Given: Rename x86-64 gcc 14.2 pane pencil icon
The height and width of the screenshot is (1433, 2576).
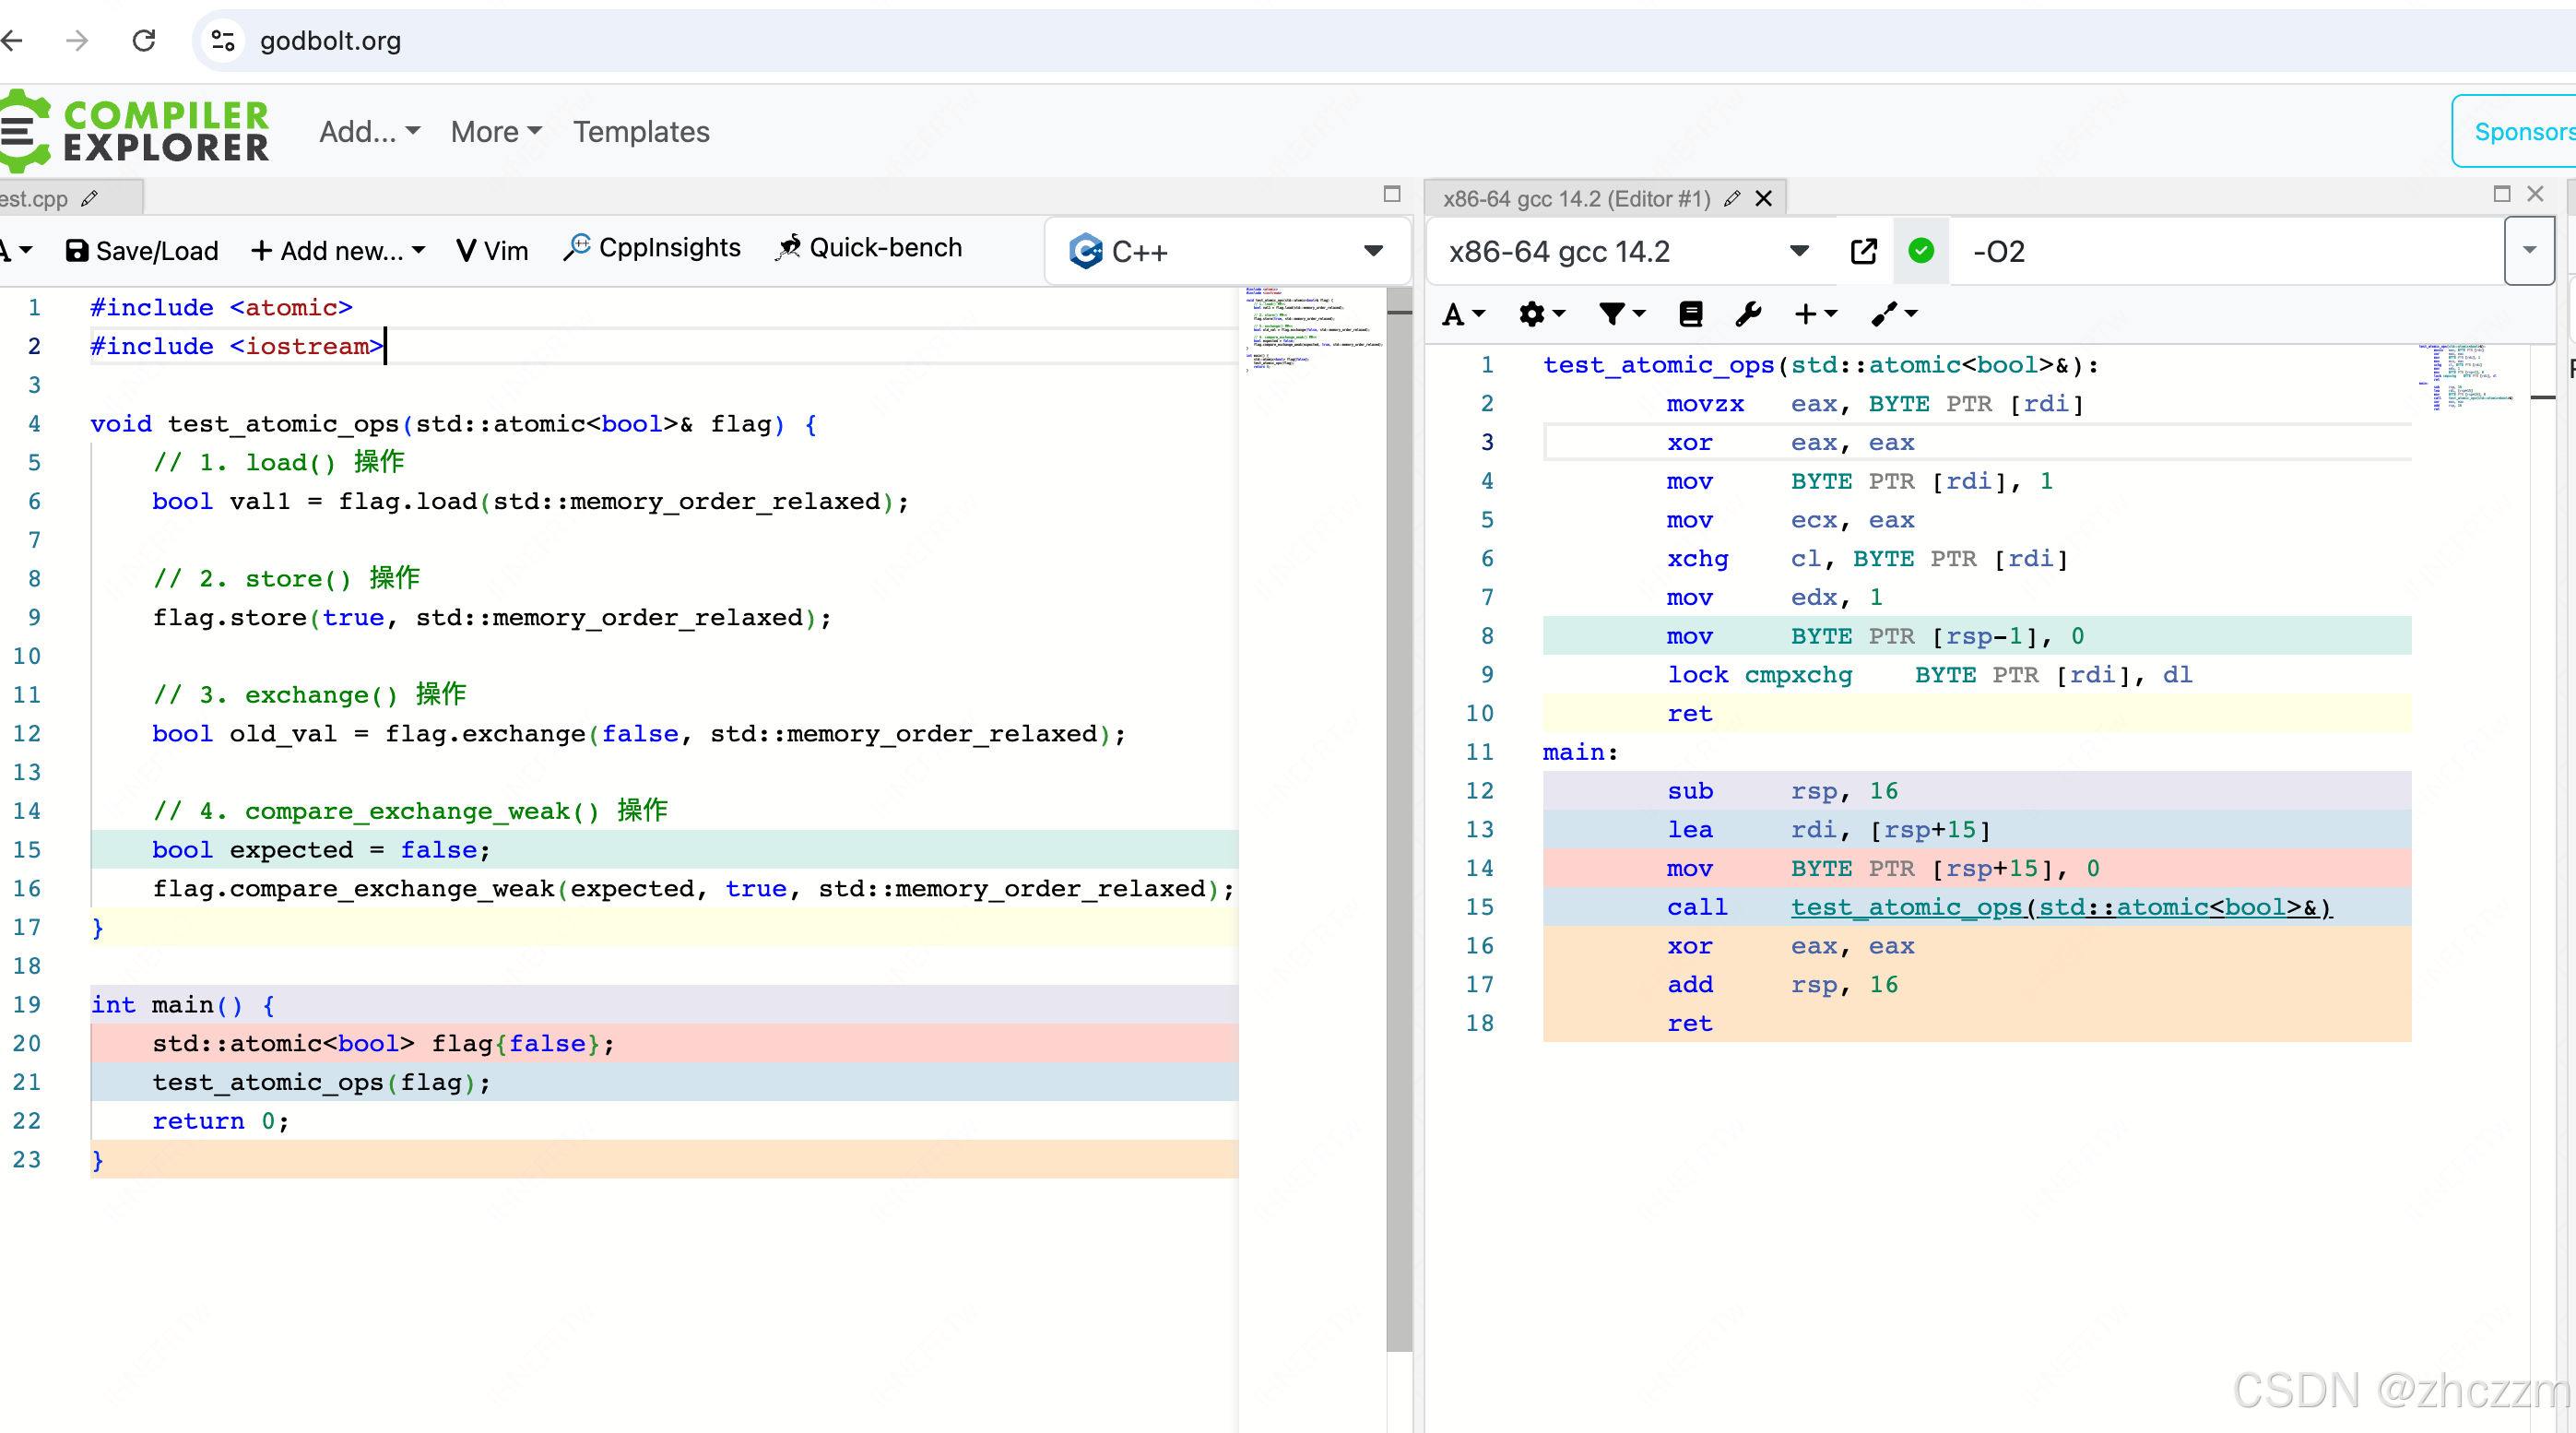Looking at the screenshot, I should 1732,198.
